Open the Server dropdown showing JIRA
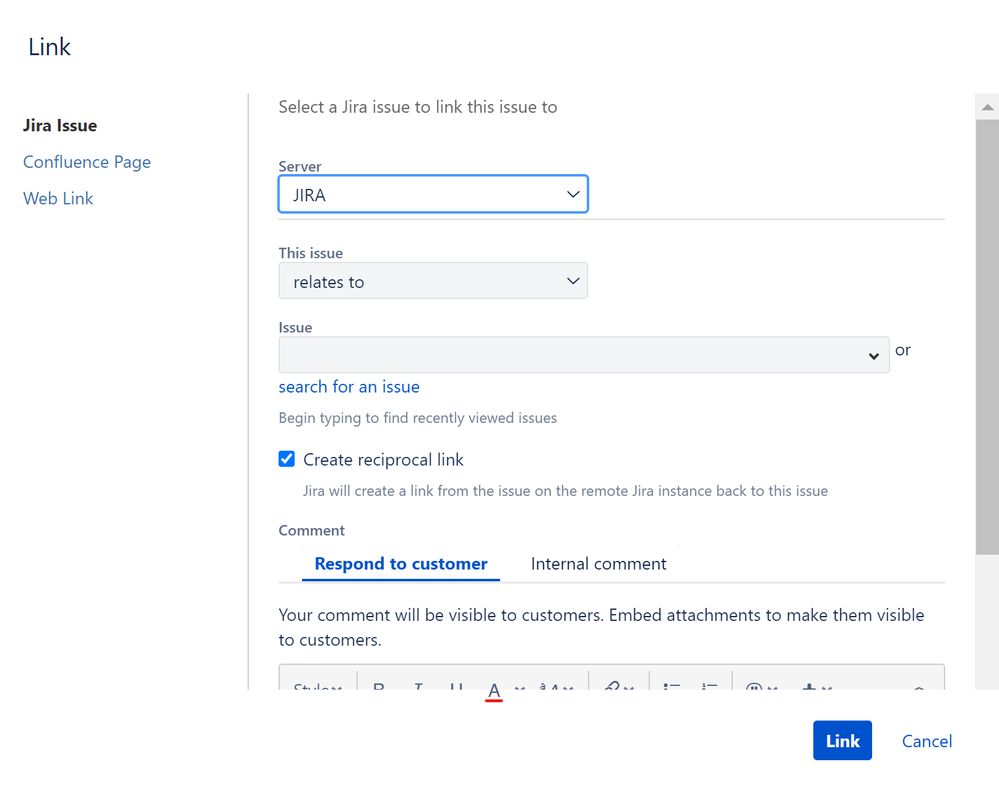The image size is (999, 790). [x=433, y=194]
